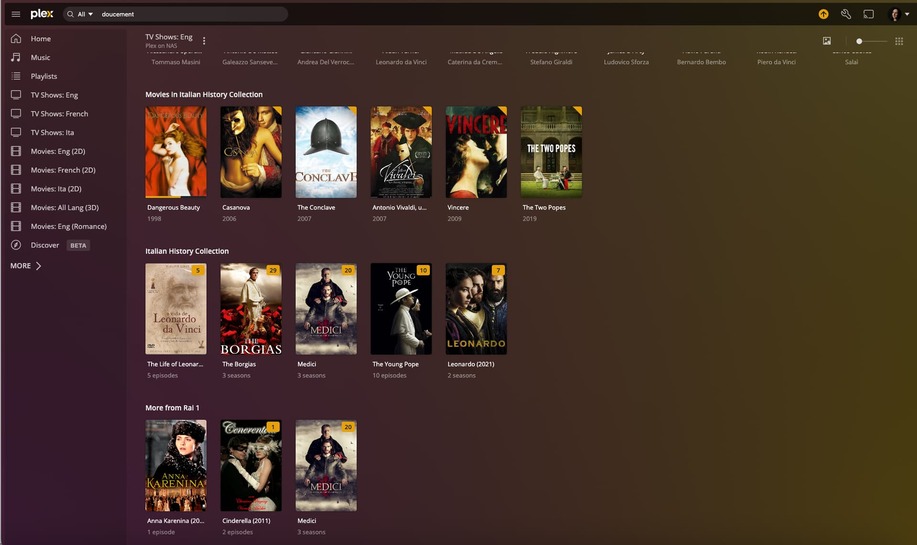Click the BETA badge next to Discover
Viewport: 917px width, 545px height.
point(78,246)
